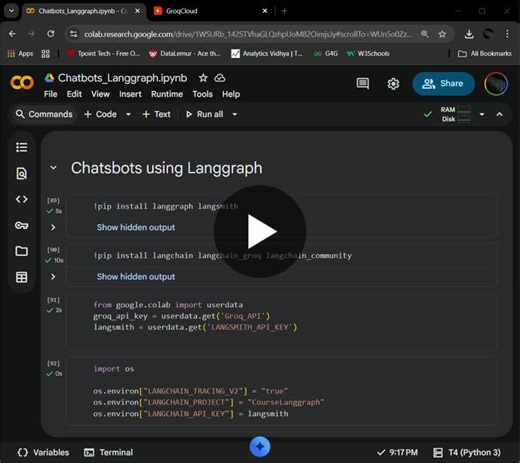Open the Run all dropdown arrow
520x463 pixels.
coord(235,114)
